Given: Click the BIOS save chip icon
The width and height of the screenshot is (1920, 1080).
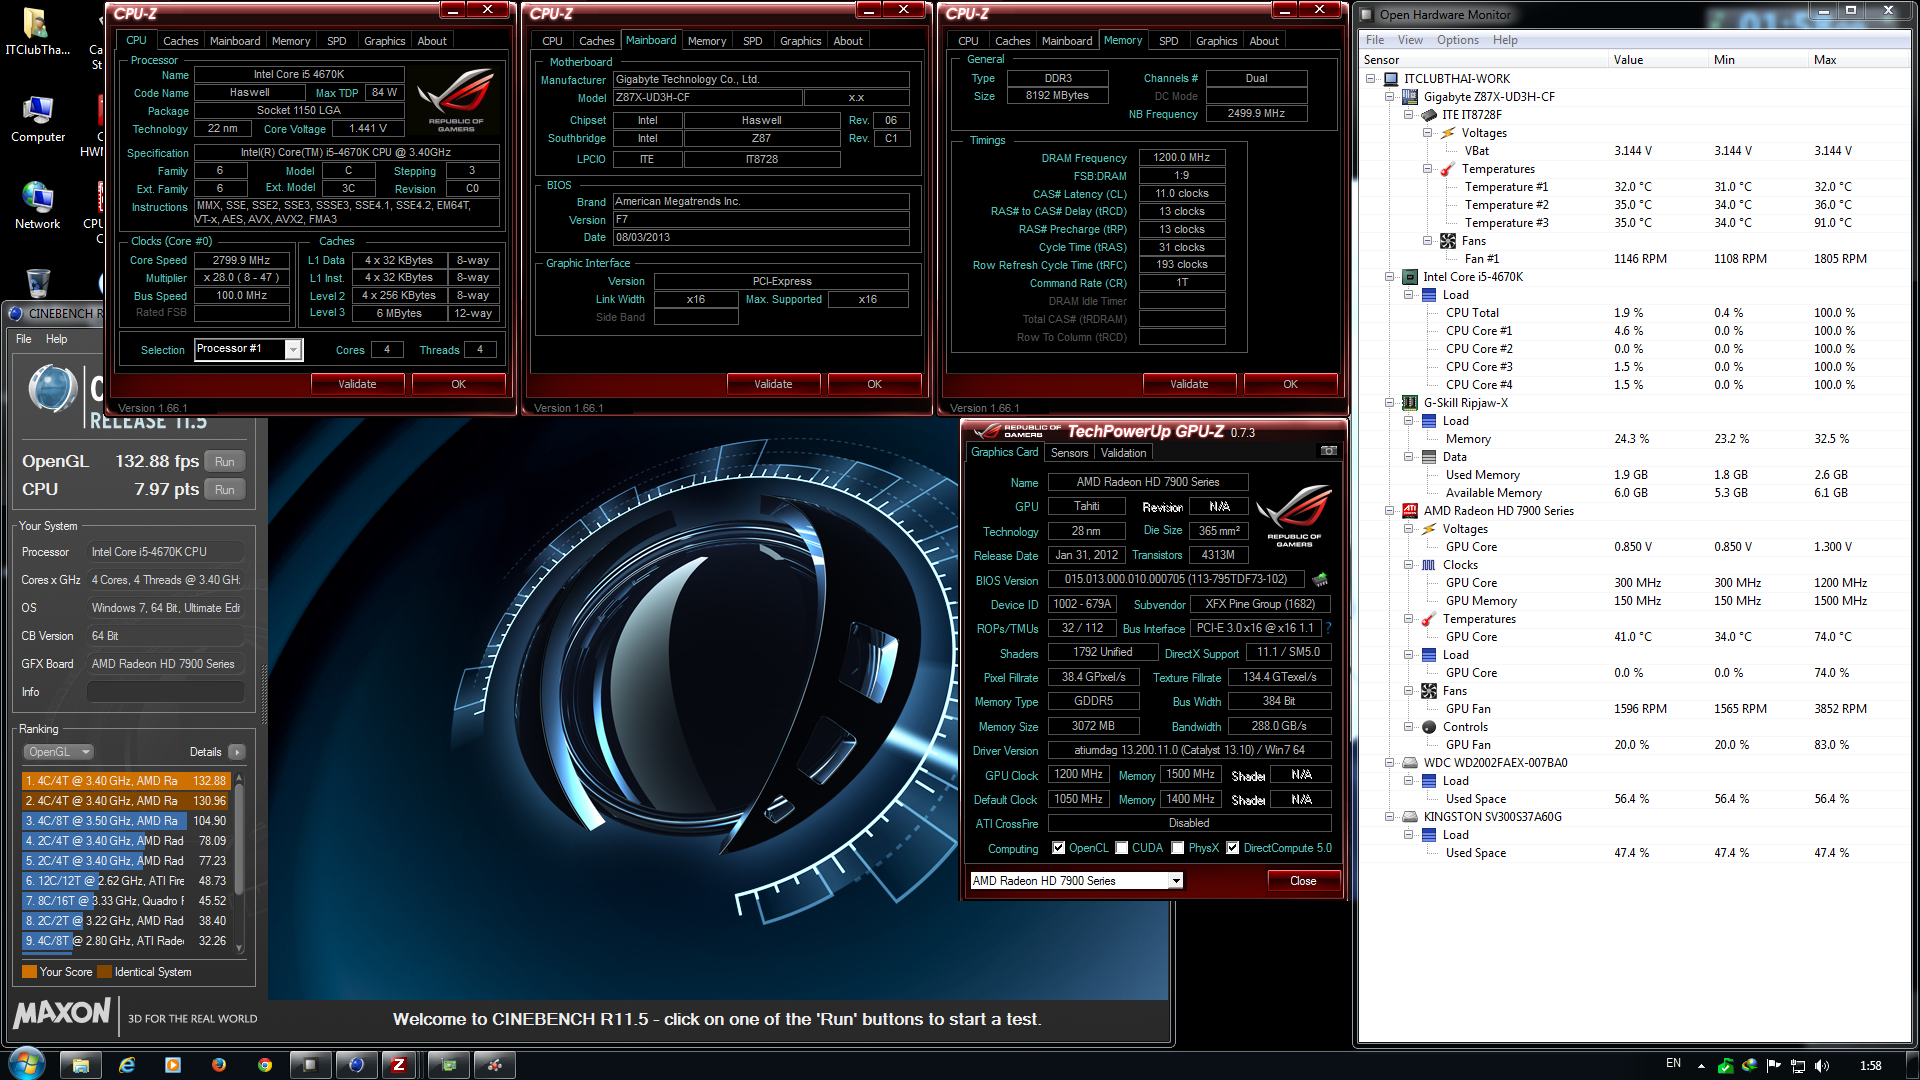Looking at the screenshot, I should tap(1320, 580).
